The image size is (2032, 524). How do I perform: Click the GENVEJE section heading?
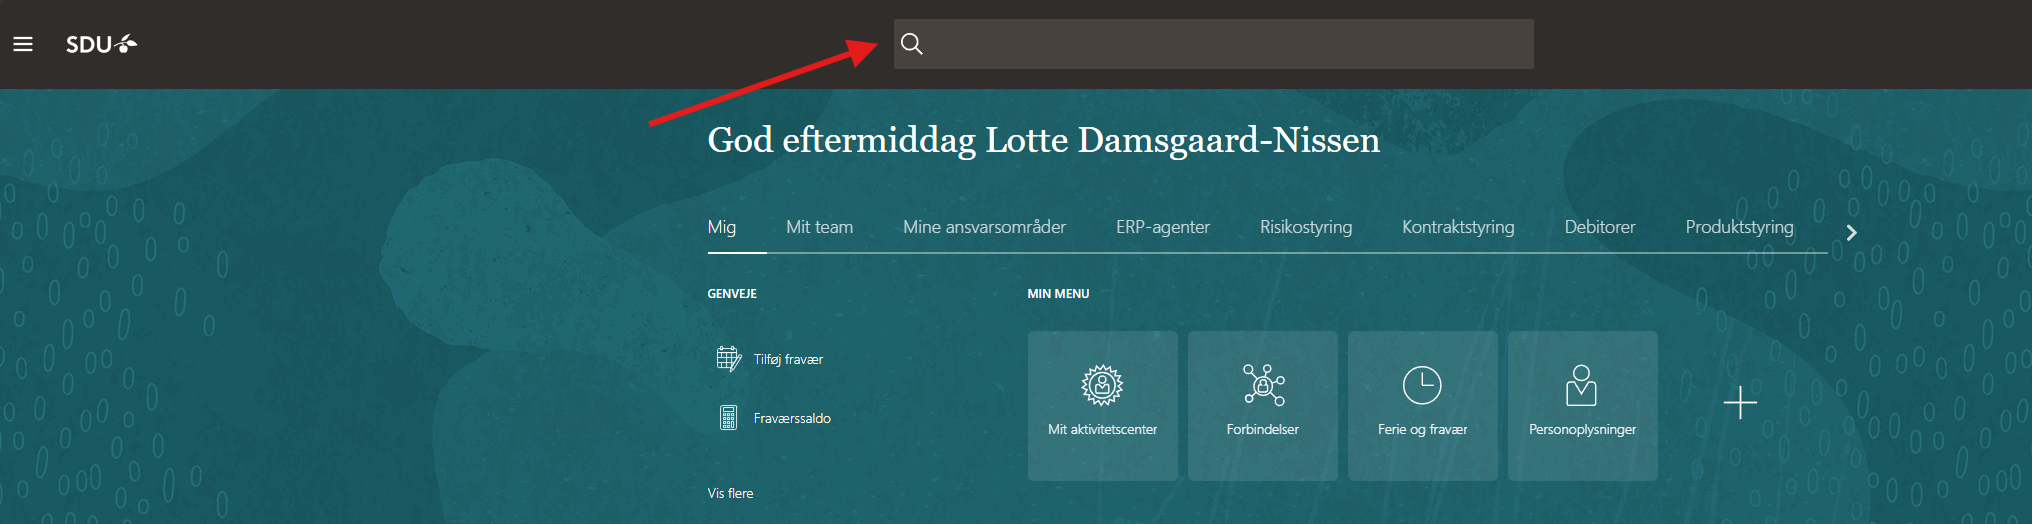tap(732, 294)
